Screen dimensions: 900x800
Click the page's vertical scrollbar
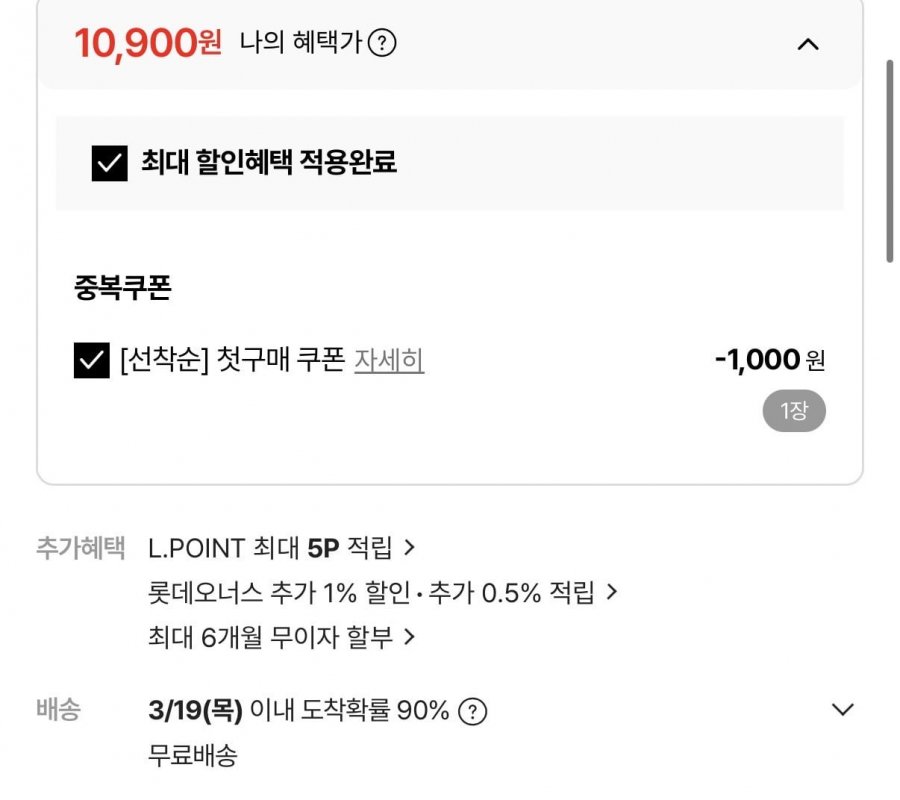pyautogui.click(x=890, y=160)
